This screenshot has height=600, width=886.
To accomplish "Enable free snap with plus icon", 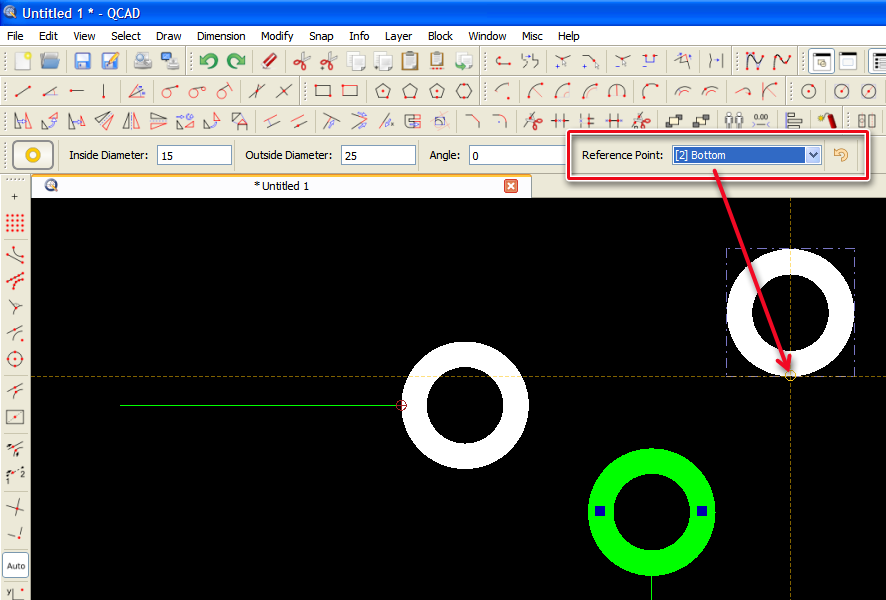I will (x=15, y=197).
